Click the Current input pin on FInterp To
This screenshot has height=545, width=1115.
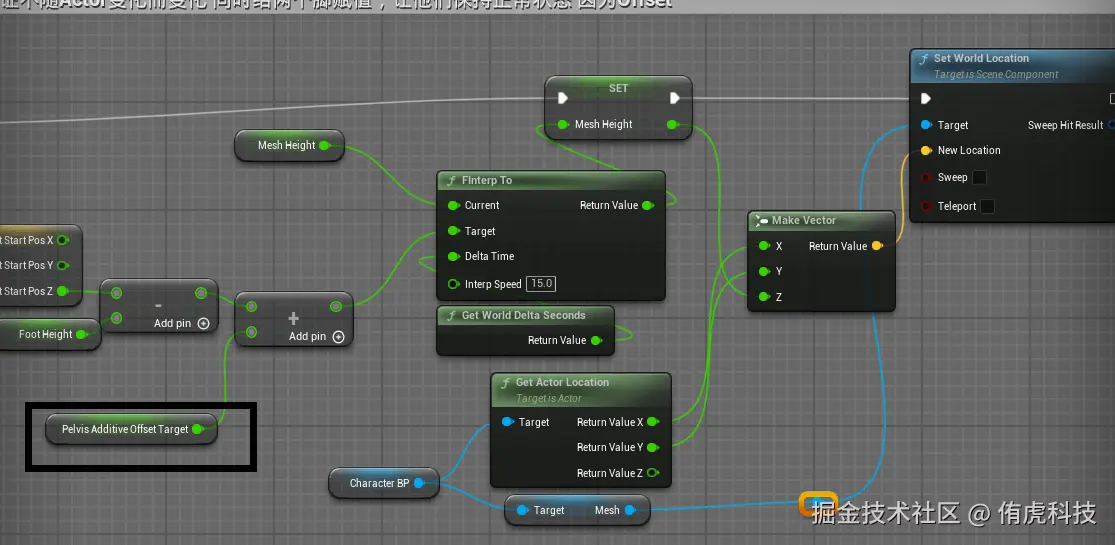tap(454, 206)
